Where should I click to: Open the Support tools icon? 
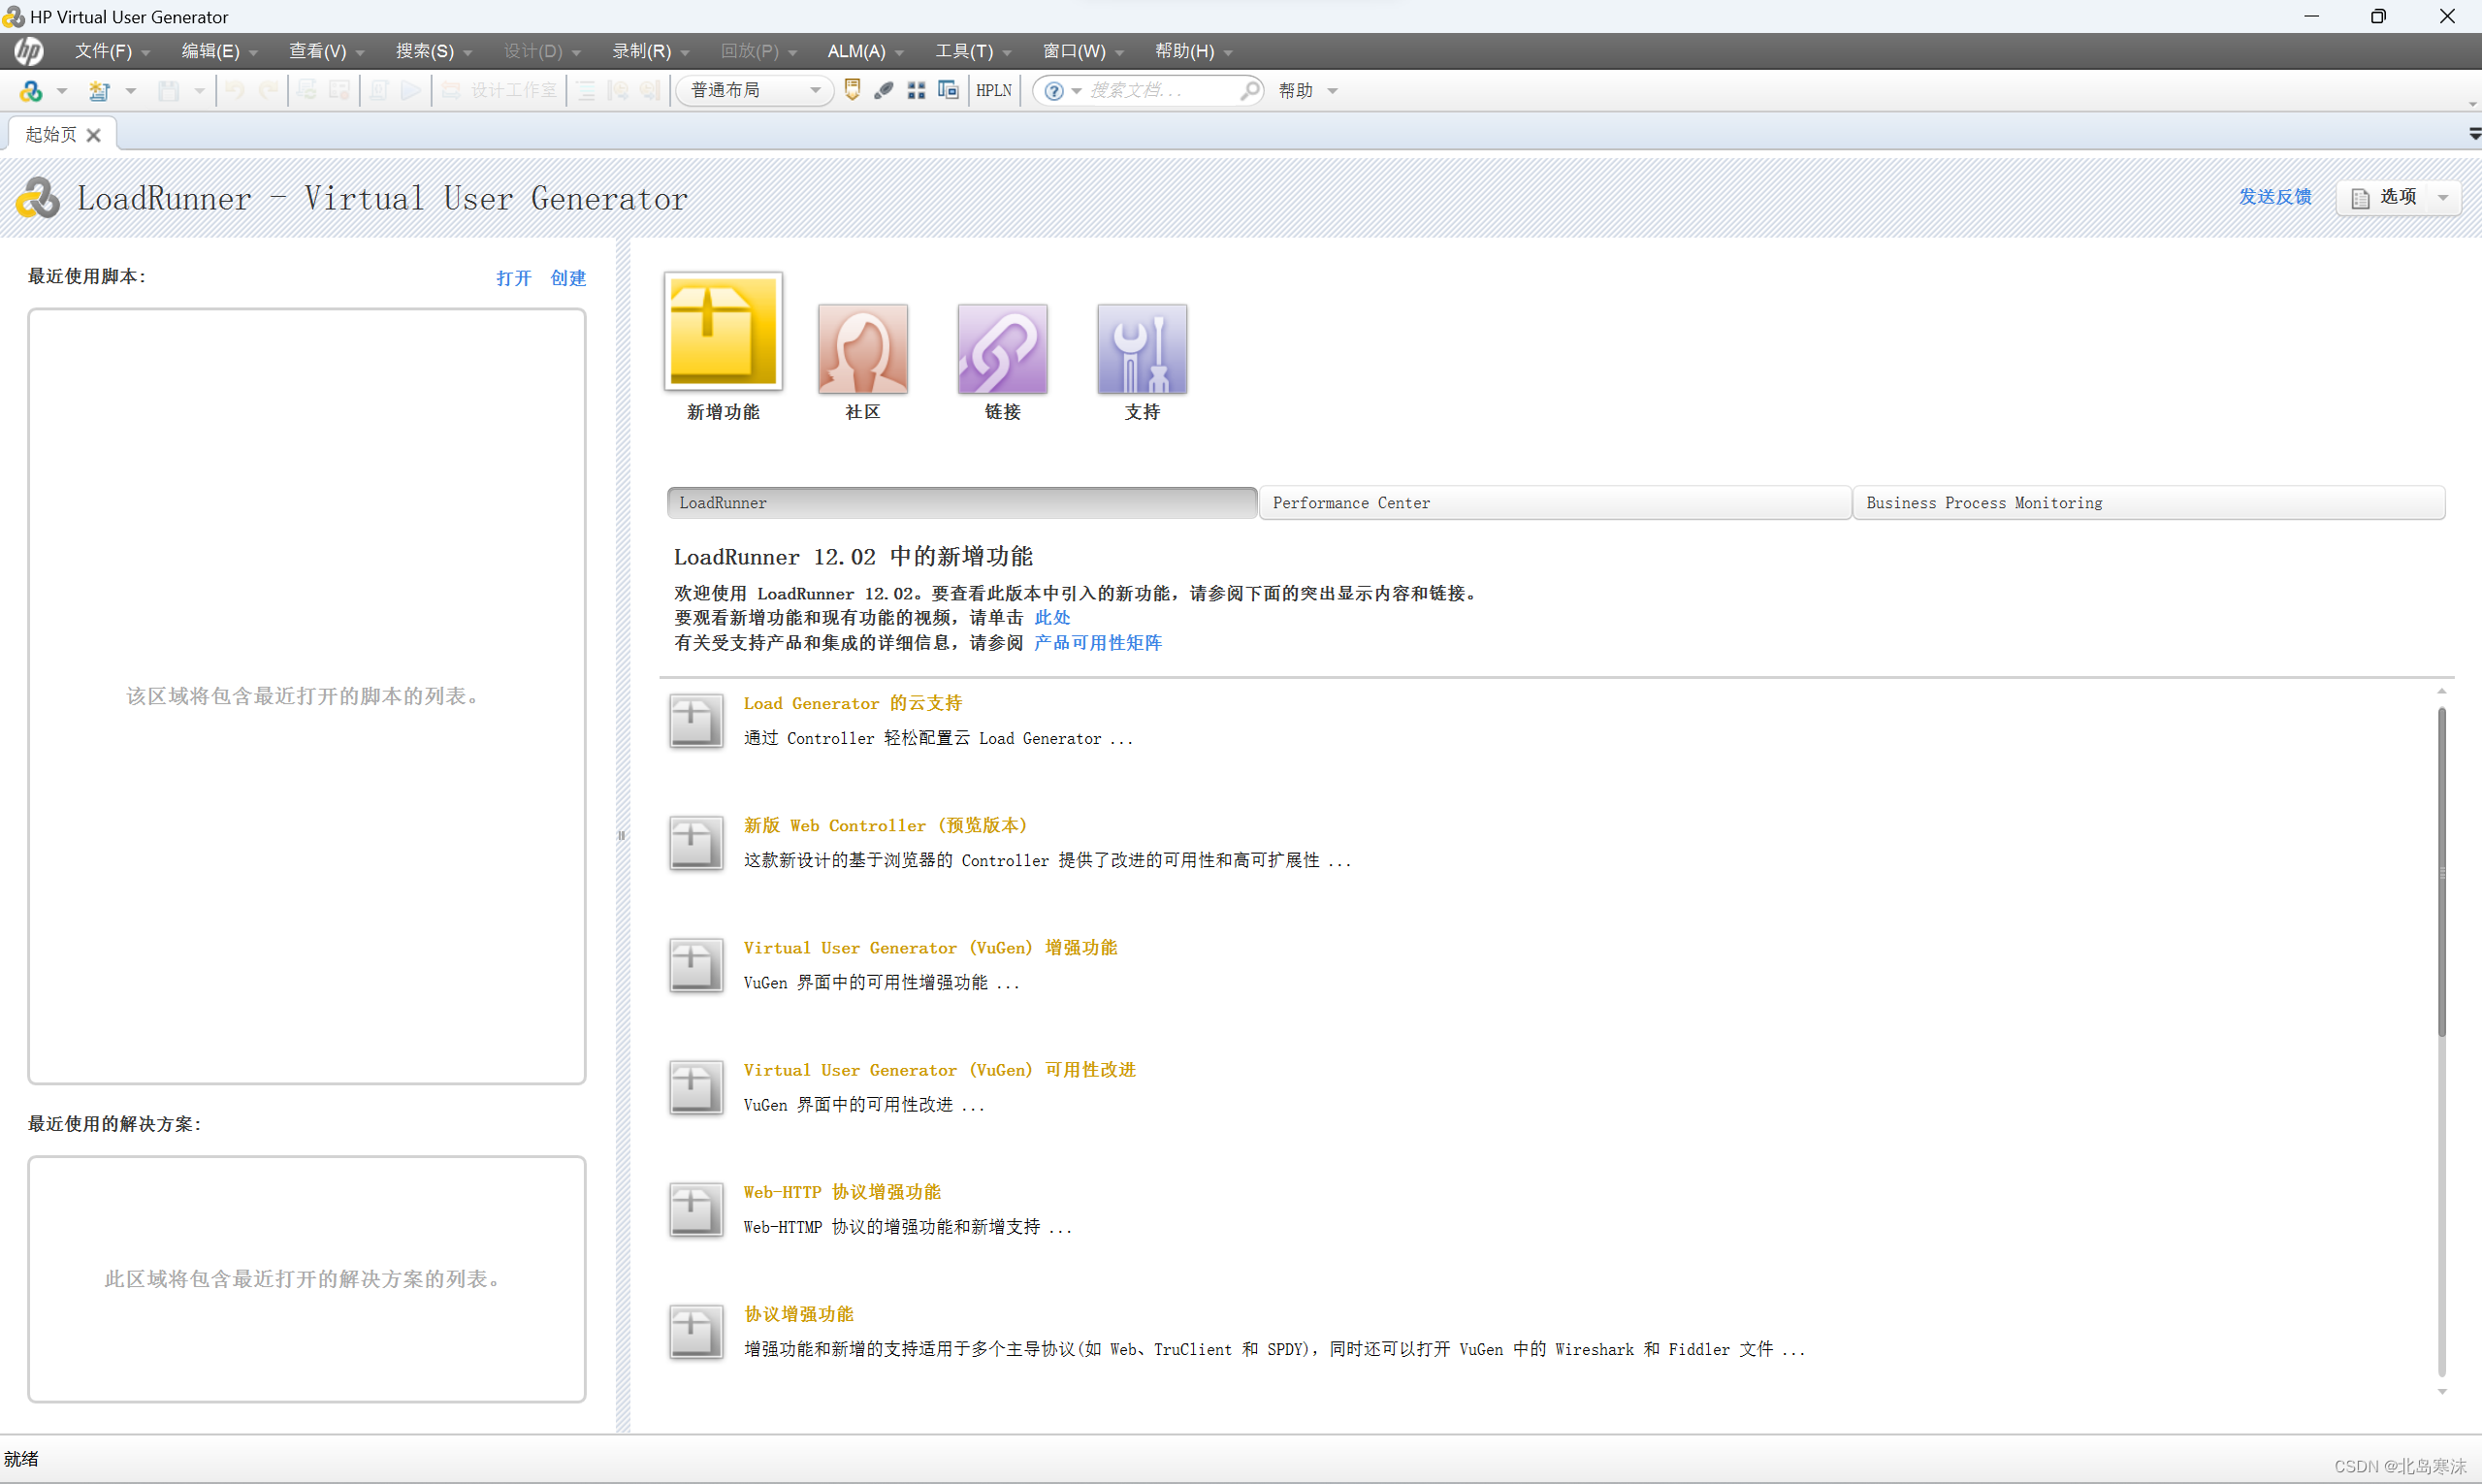(x=1141, y=349)
